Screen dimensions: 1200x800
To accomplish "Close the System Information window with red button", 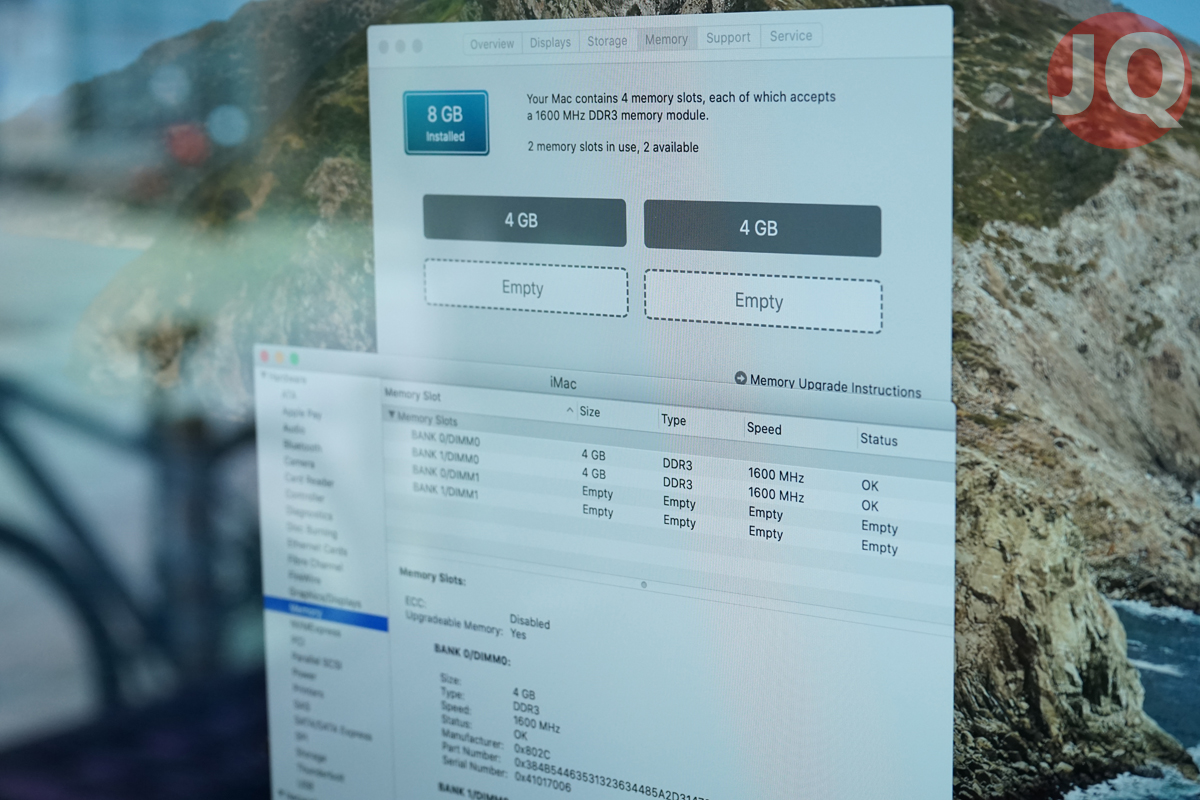I will pos(265,355).
